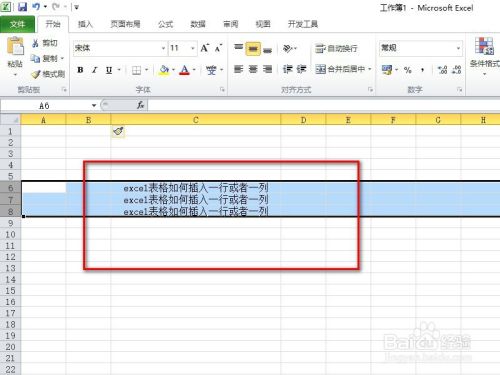The width and height of the screenshot is (500, 375).
Task: Apply fill color with paint bucket icon
Action: (x=164, y=70)
